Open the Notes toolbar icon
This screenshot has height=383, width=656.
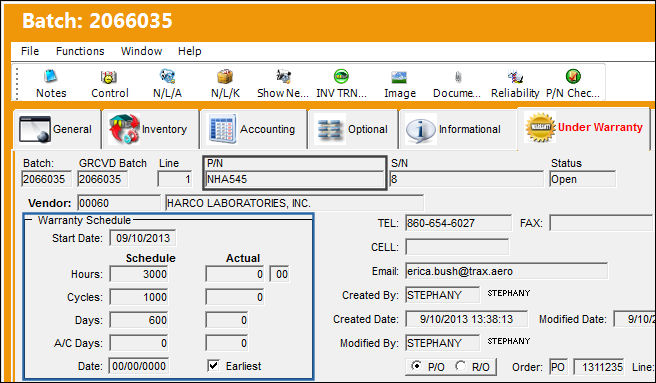51,77
